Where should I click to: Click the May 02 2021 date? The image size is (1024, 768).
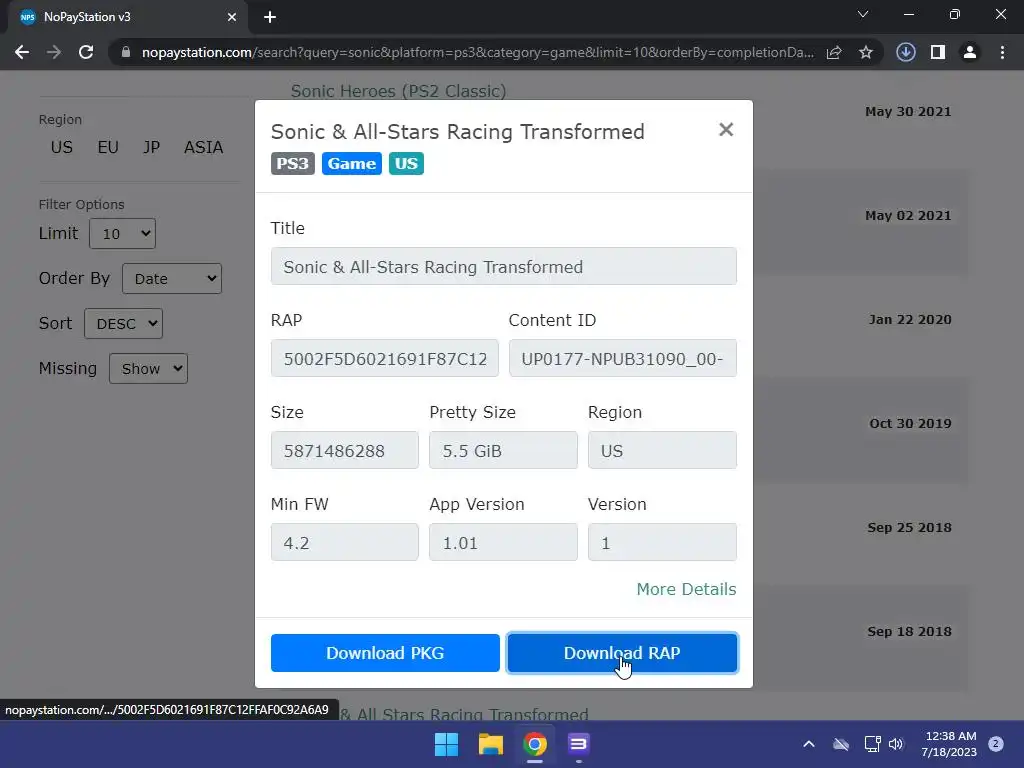908,216
